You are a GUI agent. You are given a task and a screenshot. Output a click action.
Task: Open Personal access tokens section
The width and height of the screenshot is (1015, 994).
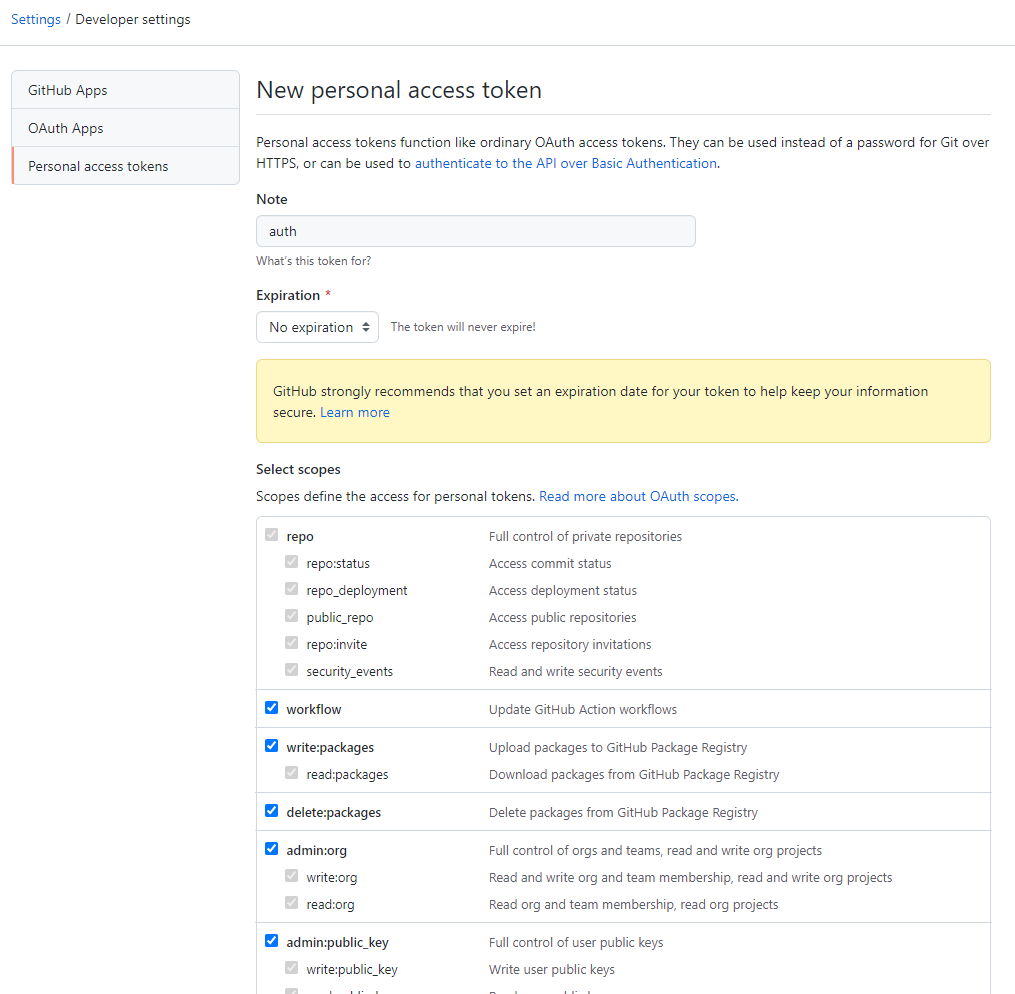point(126,166)
